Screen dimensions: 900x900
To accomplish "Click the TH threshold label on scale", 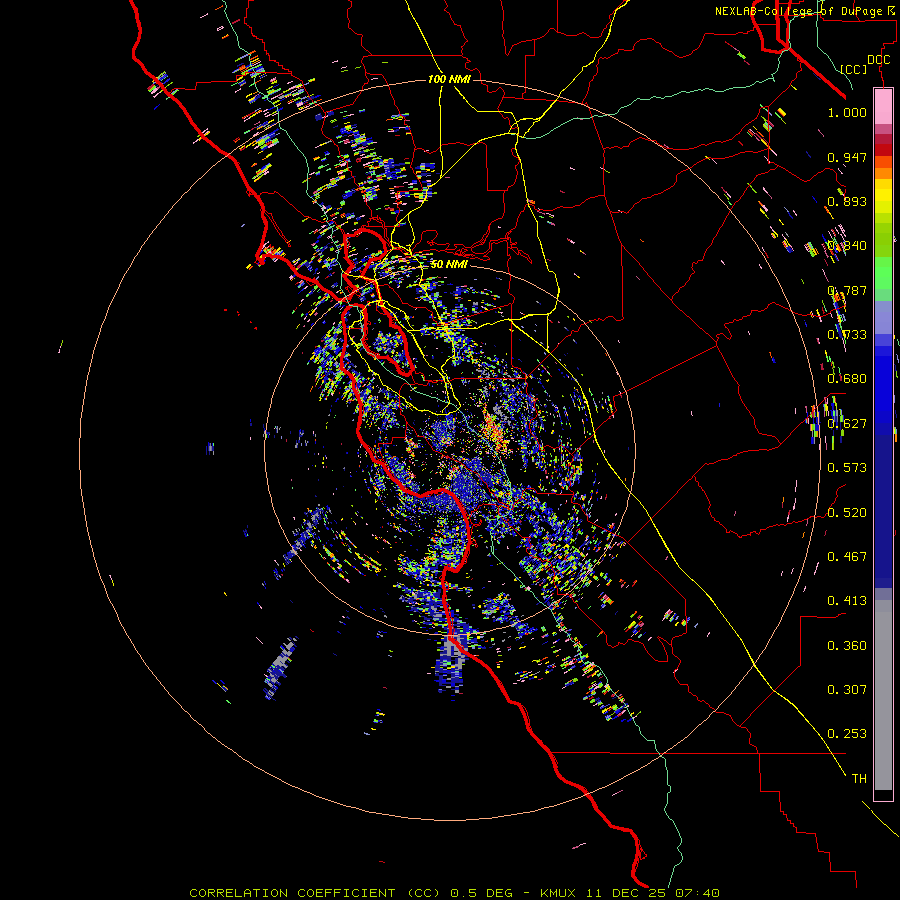I will 859,779.
